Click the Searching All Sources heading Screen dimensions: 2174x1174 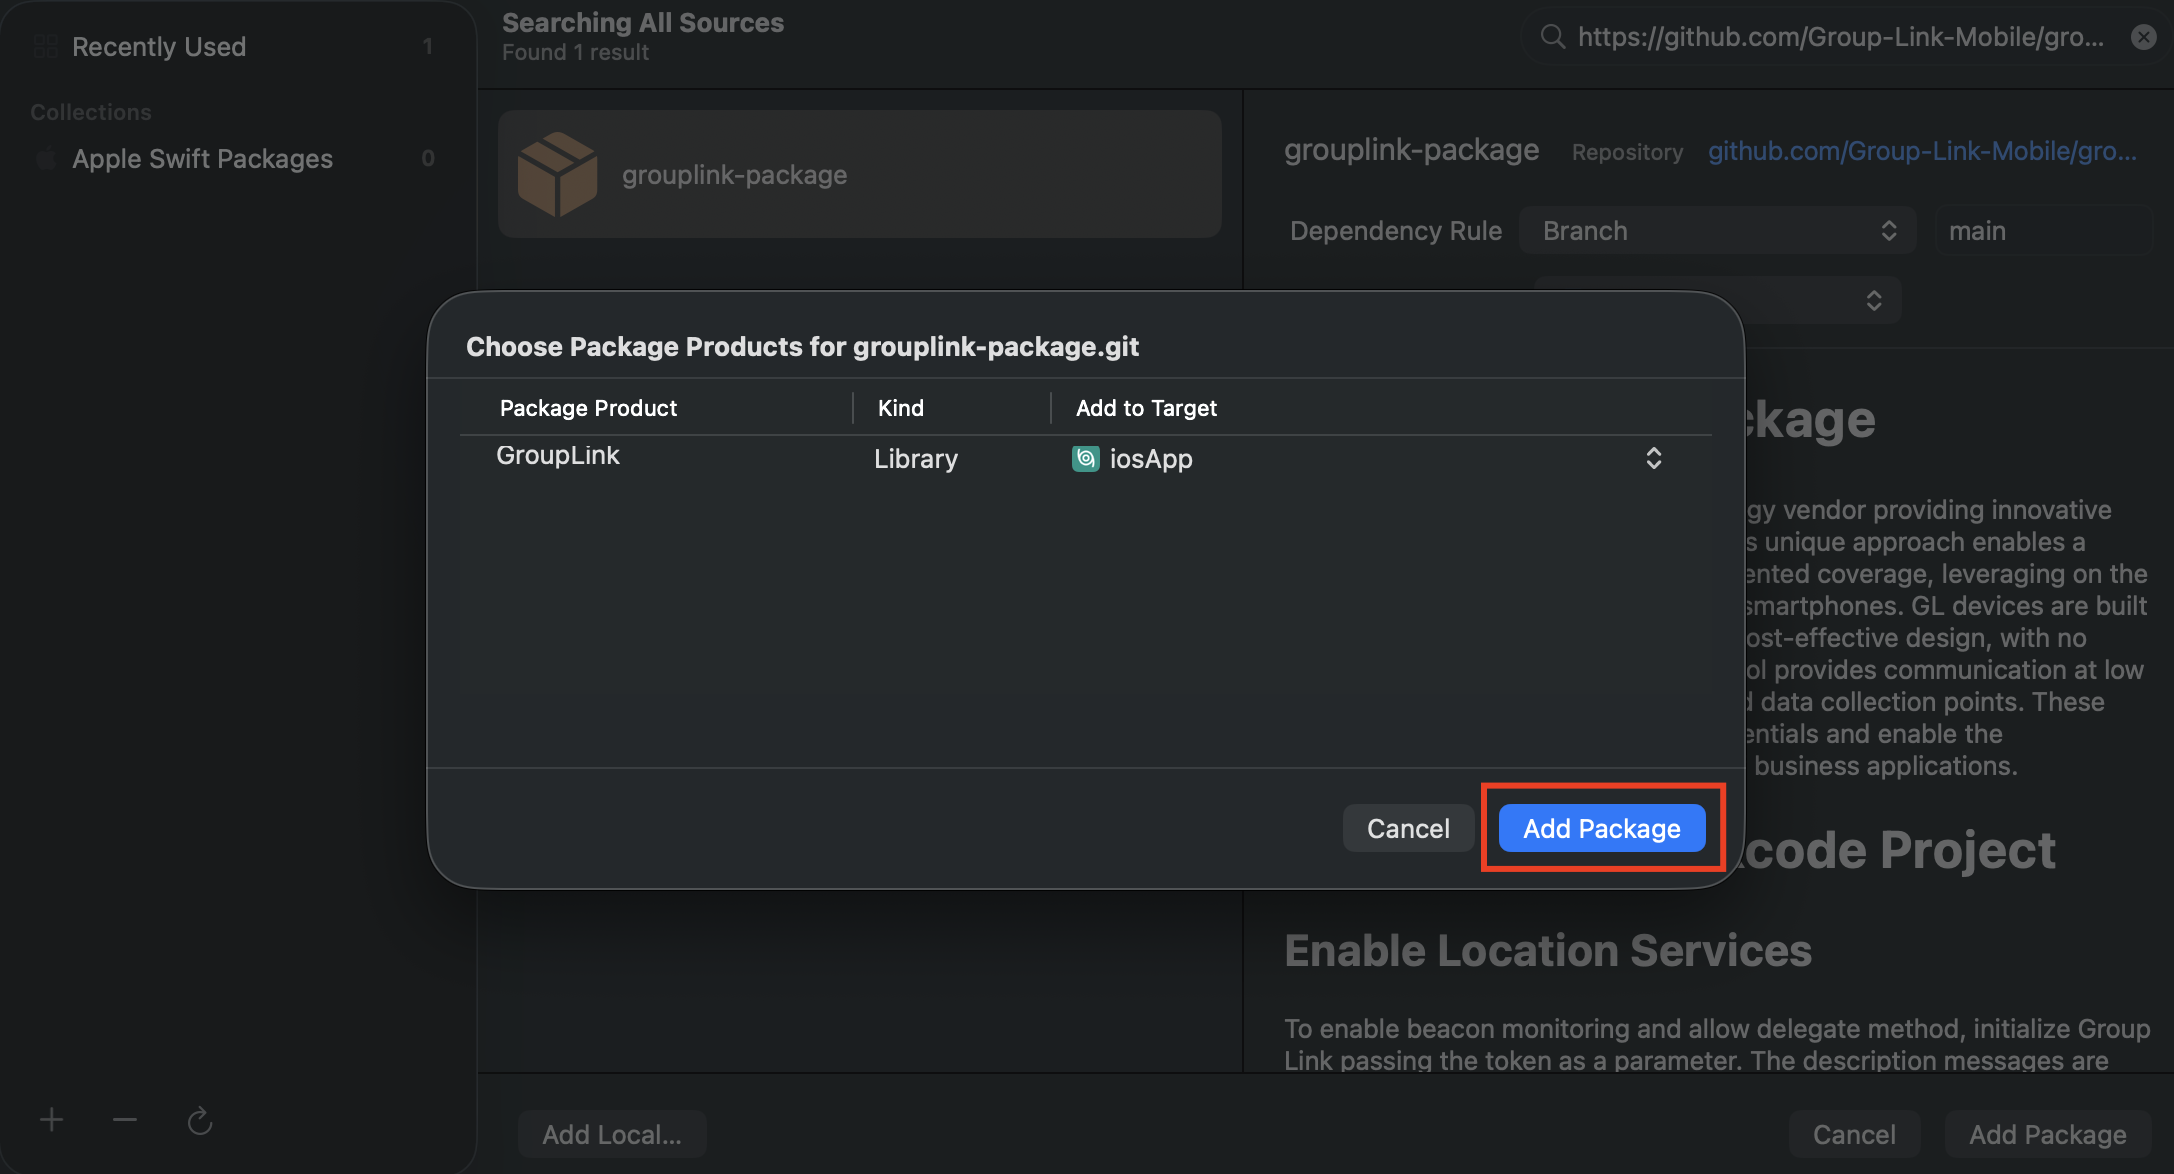[643, 23]
